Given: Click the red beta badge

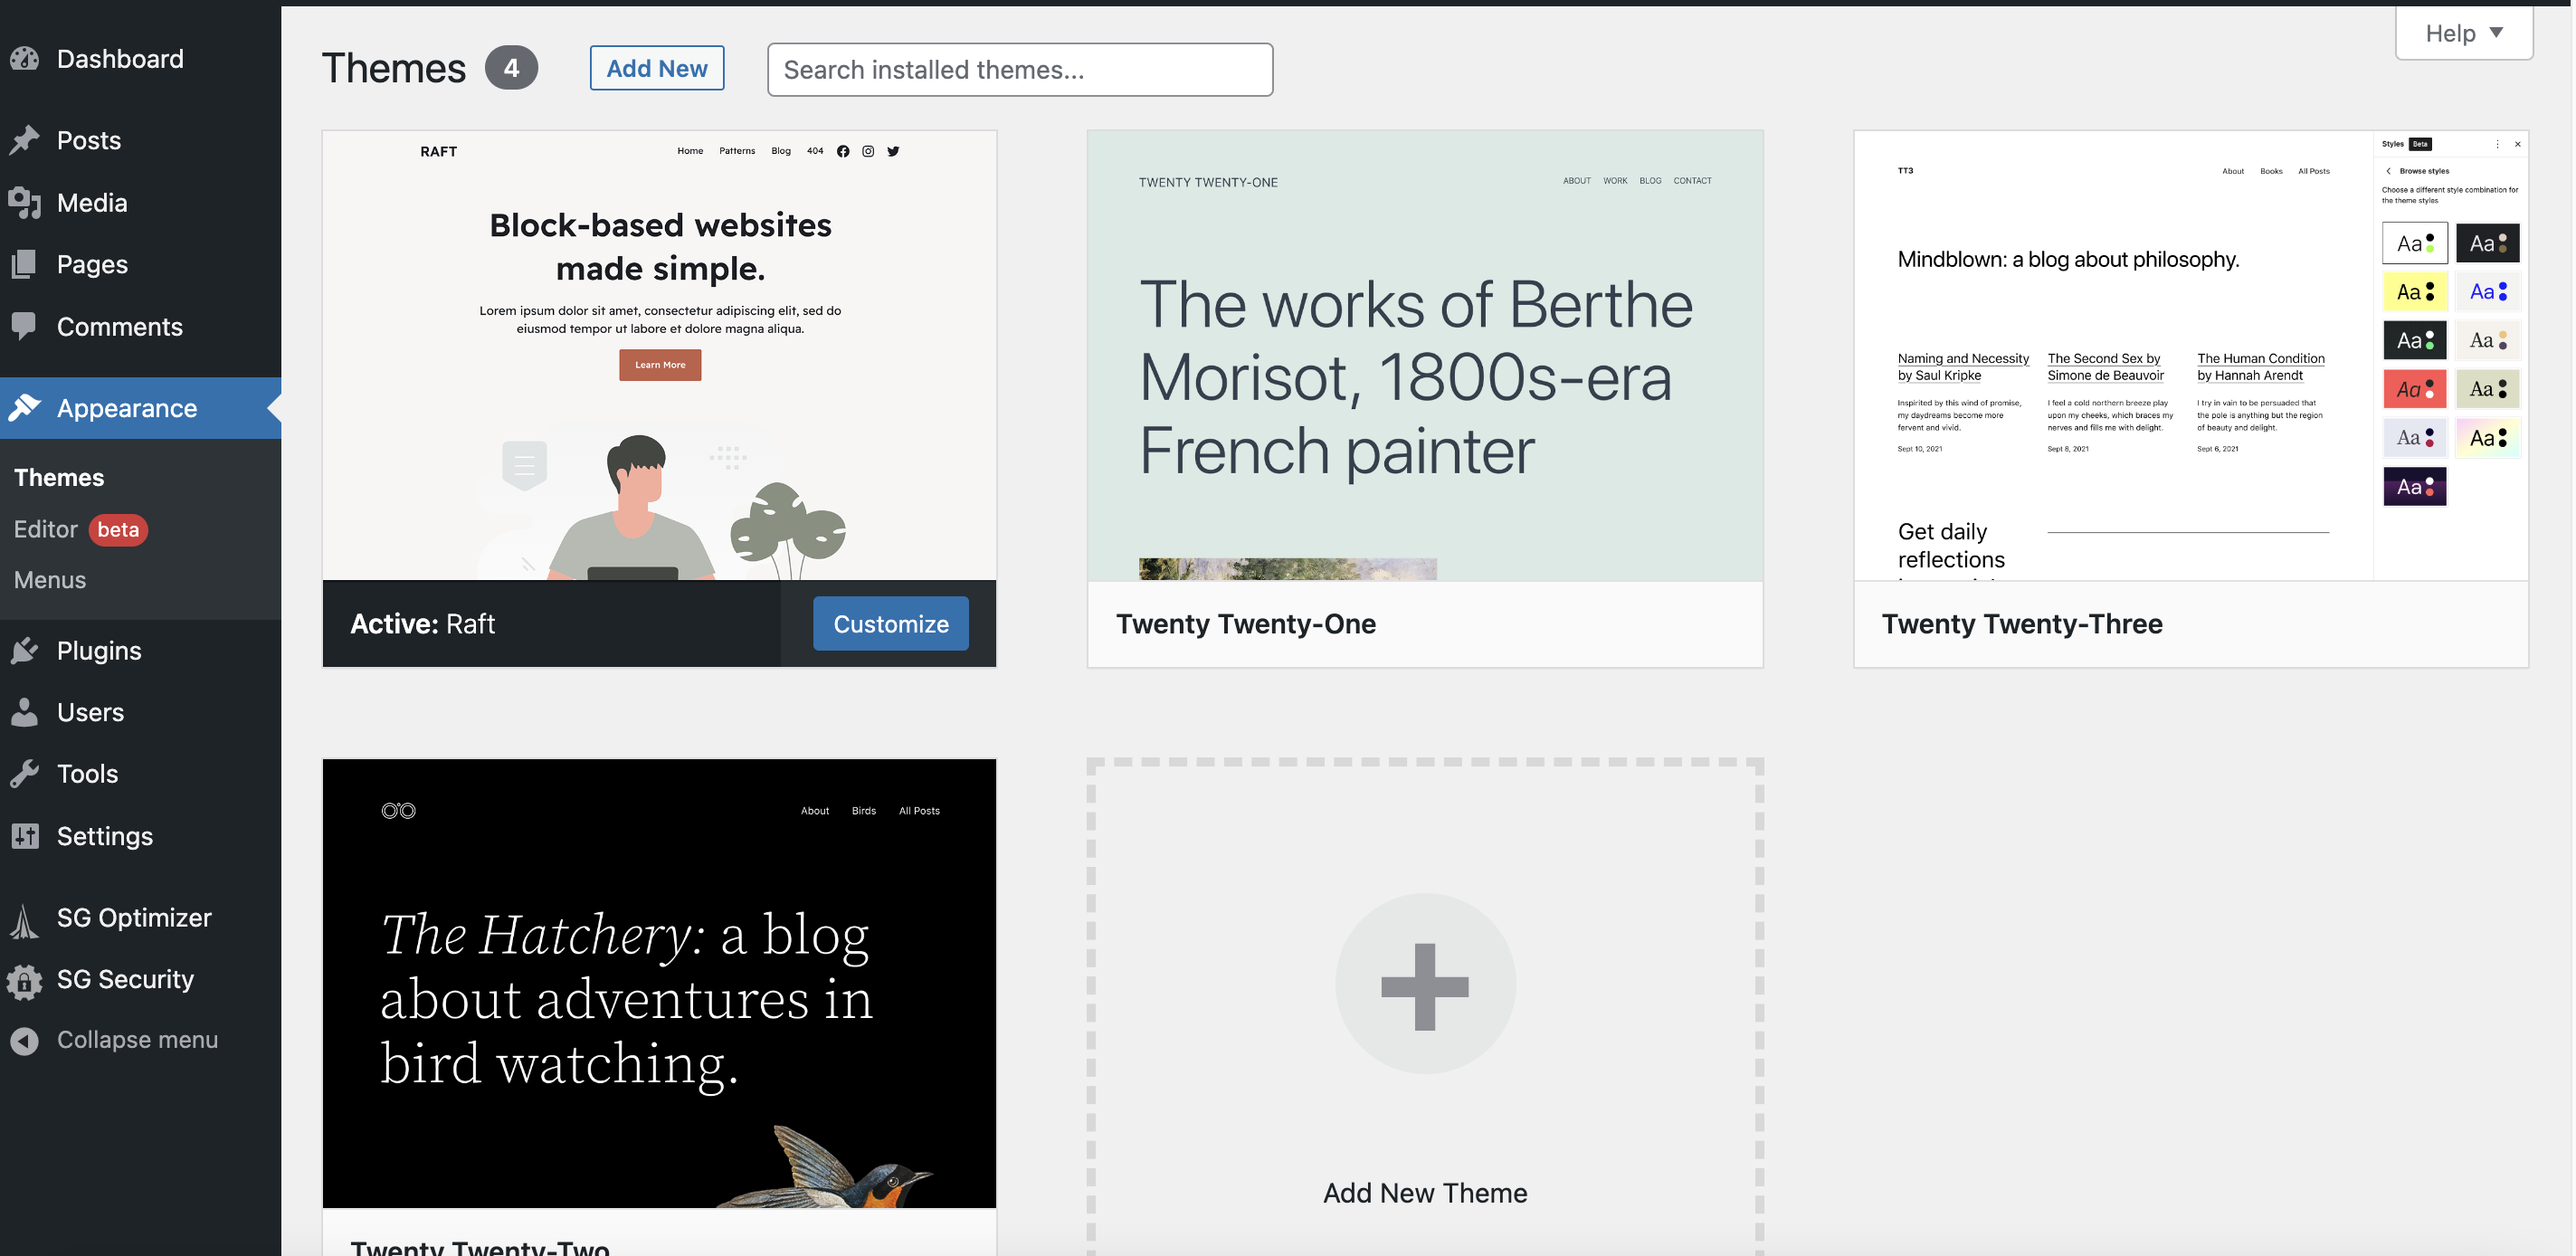Looking at the screenshot, I should pos(118,529).
